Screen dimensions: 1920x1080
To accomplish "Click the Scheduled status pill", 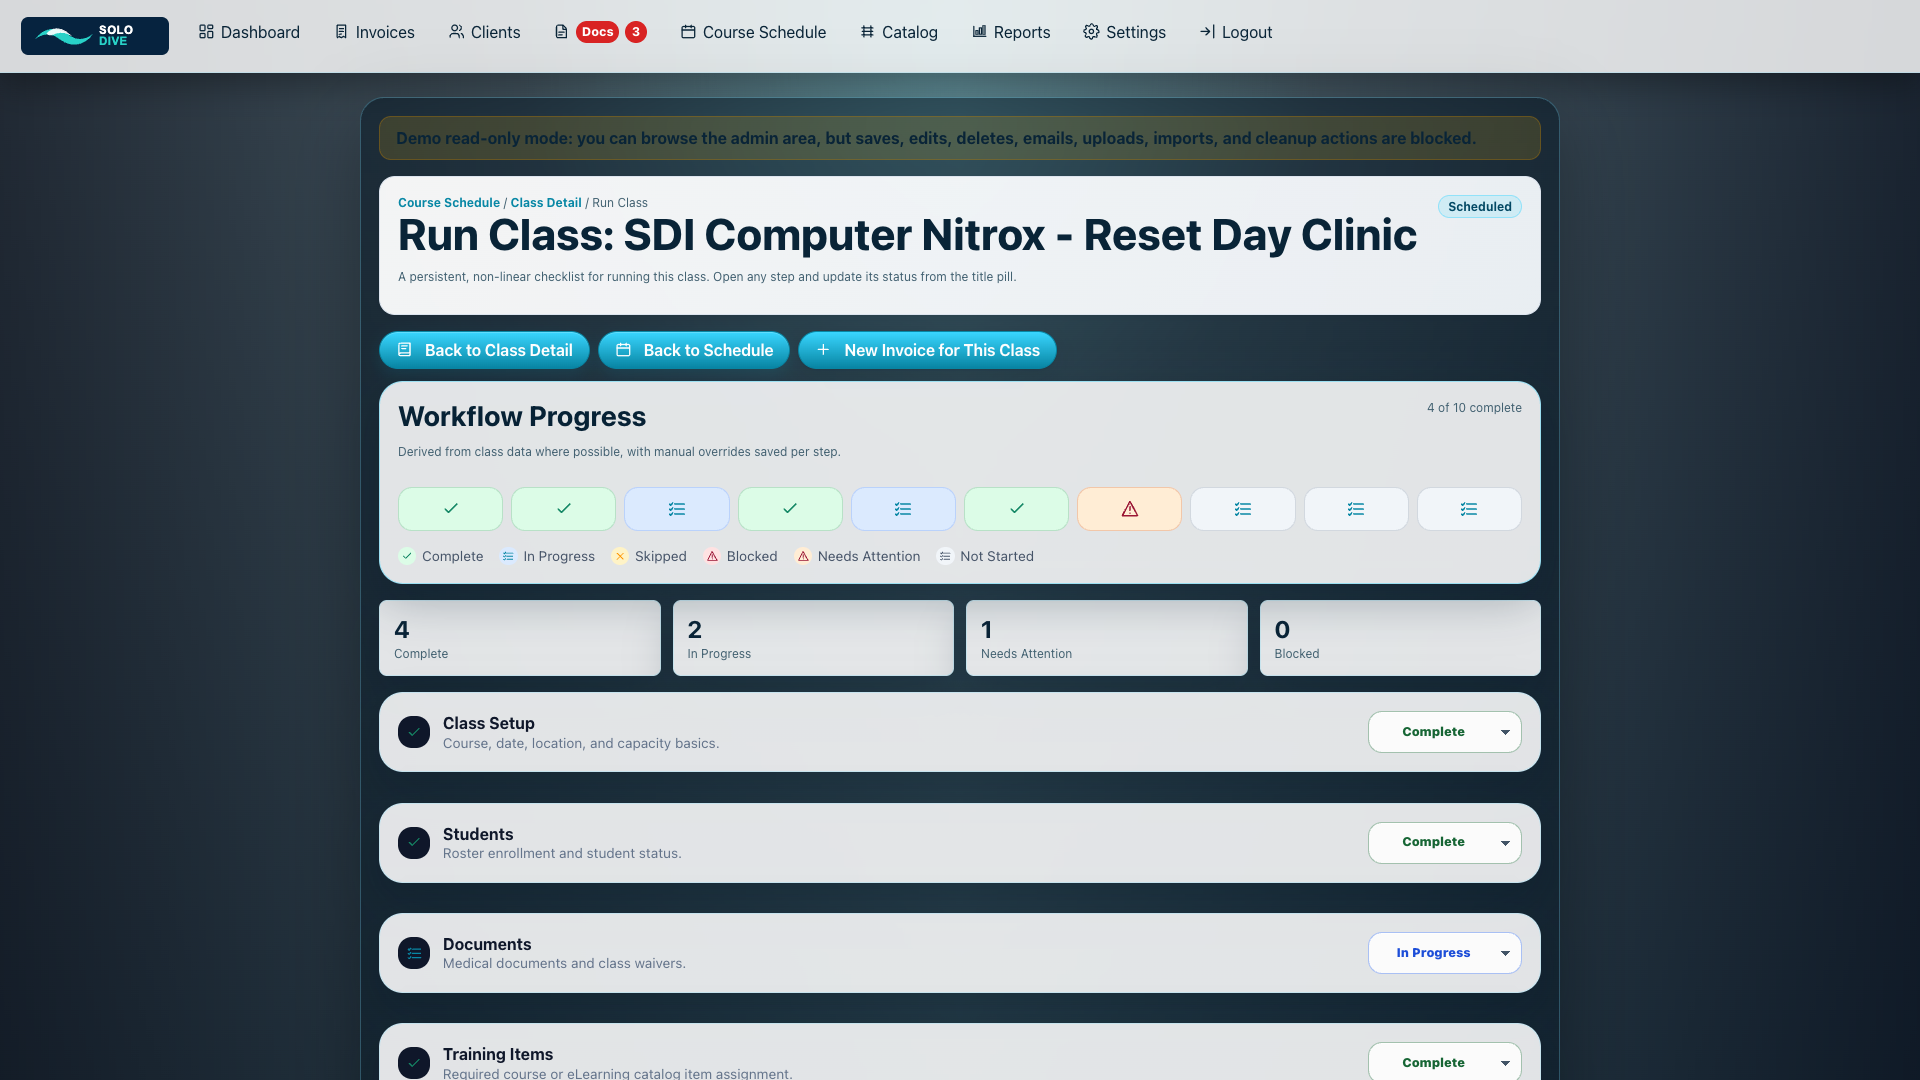I will (x=1480, y=207).
